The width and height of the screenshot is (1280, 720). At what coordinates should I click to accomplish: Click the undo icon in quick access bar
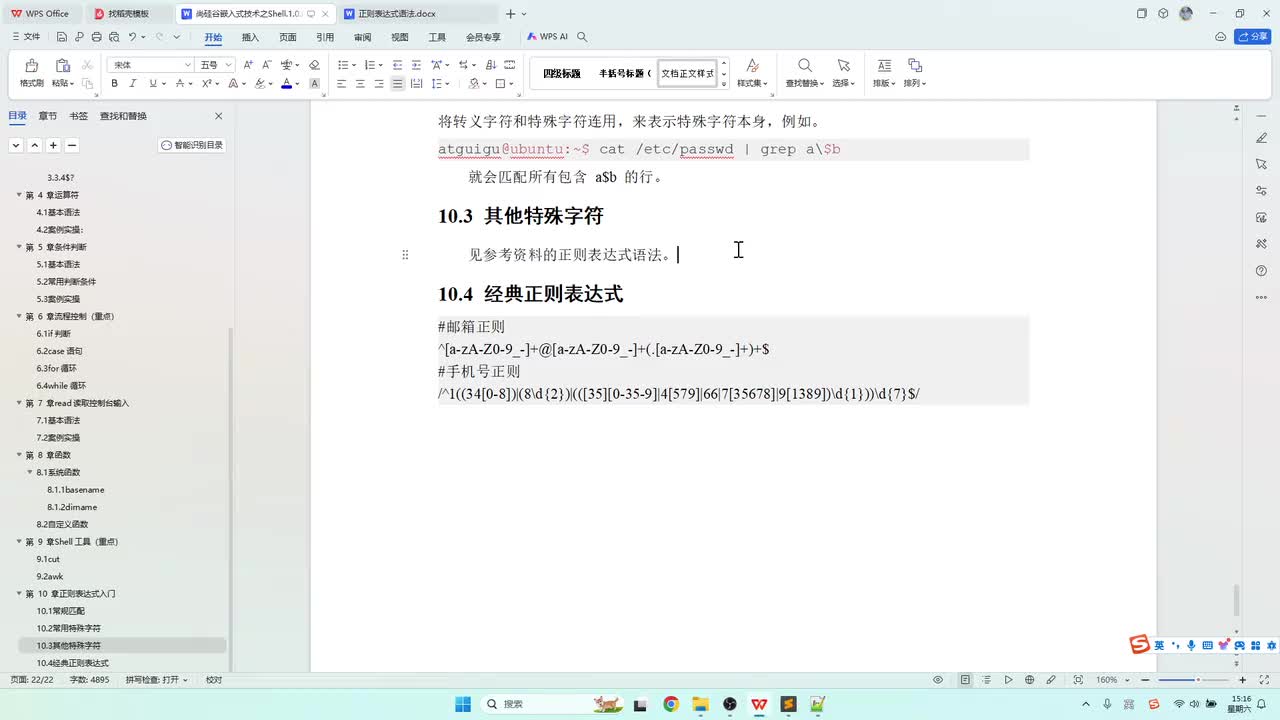(x=132, y=37)
